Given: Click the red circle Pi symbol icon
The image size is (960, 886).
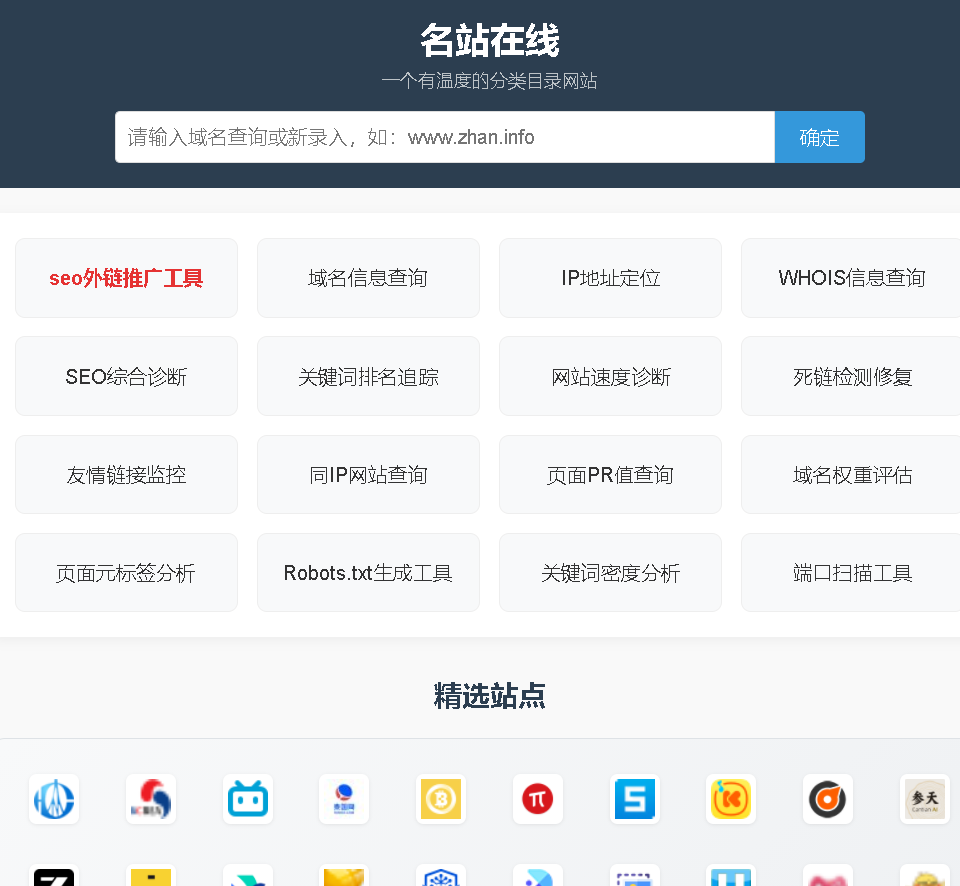Looking at the screenshot, I should 538,799.
